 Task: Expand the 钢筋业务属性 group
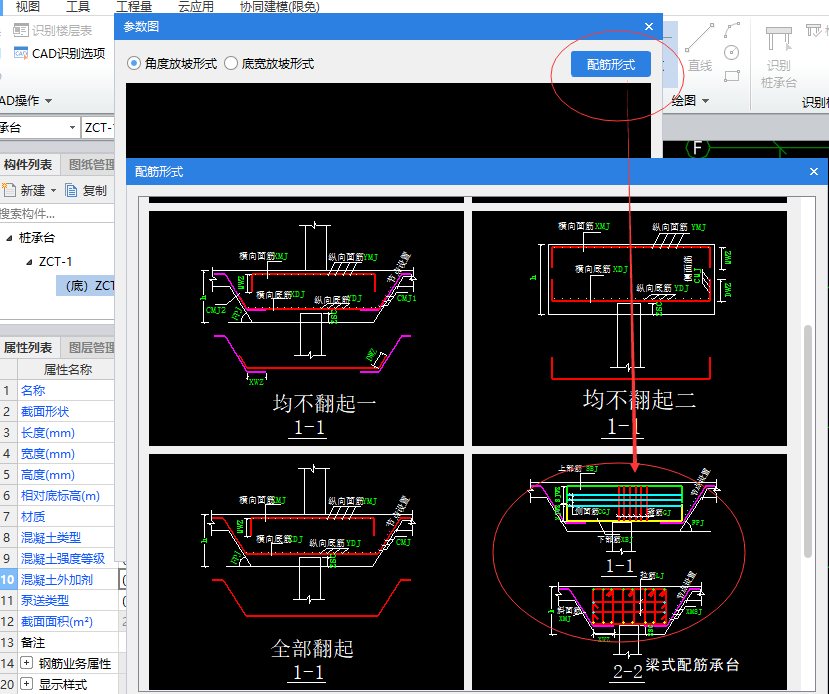[26, 663]
